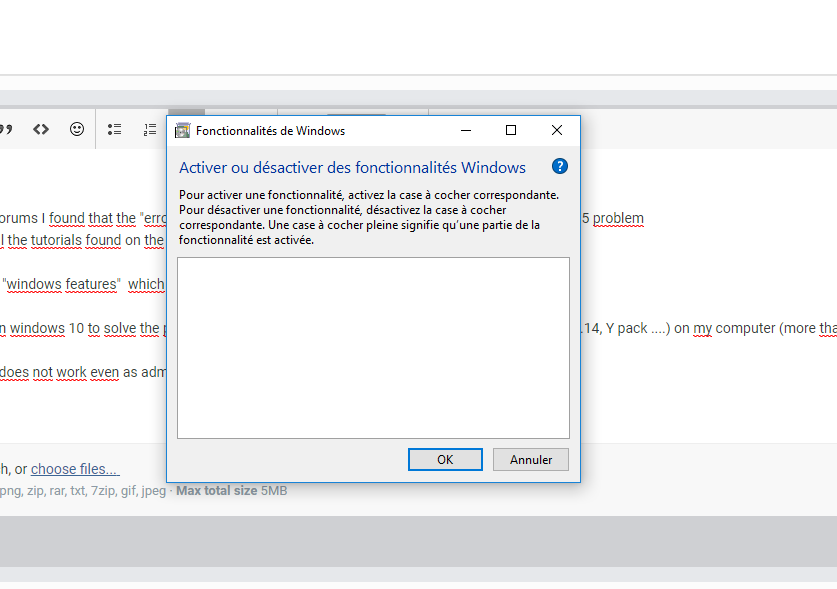Maximize the Fonctionnalités de Windows window

pyautogui.click(x=511, y=130)
